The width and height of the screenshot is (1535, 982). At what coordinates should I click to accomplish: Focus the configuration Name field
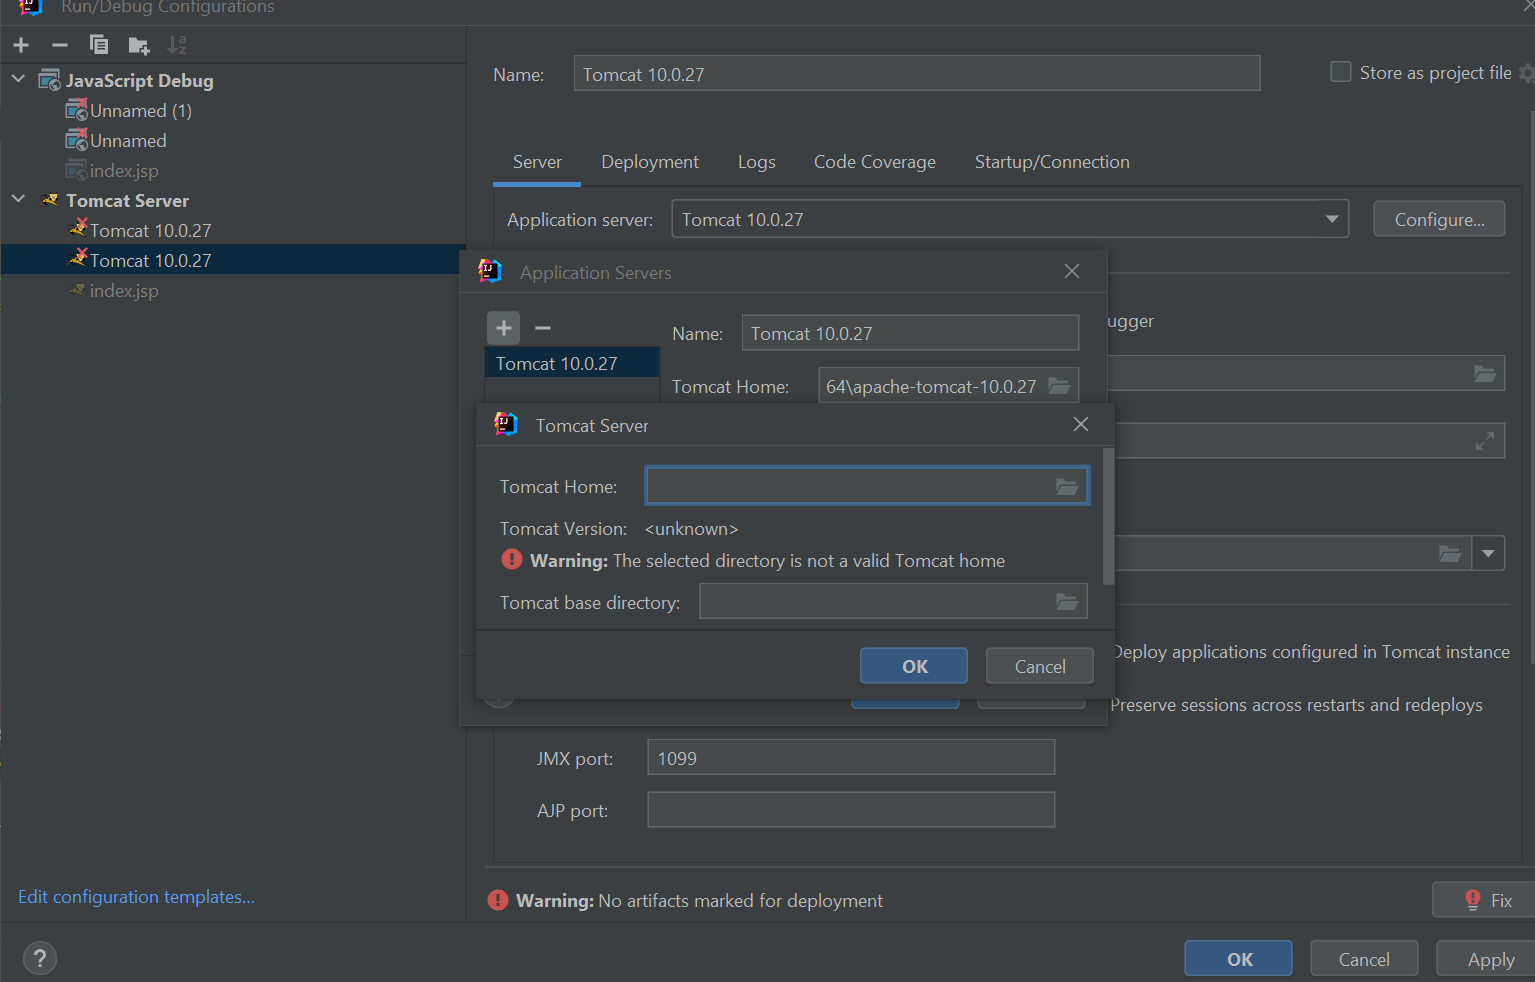[917, 74]
